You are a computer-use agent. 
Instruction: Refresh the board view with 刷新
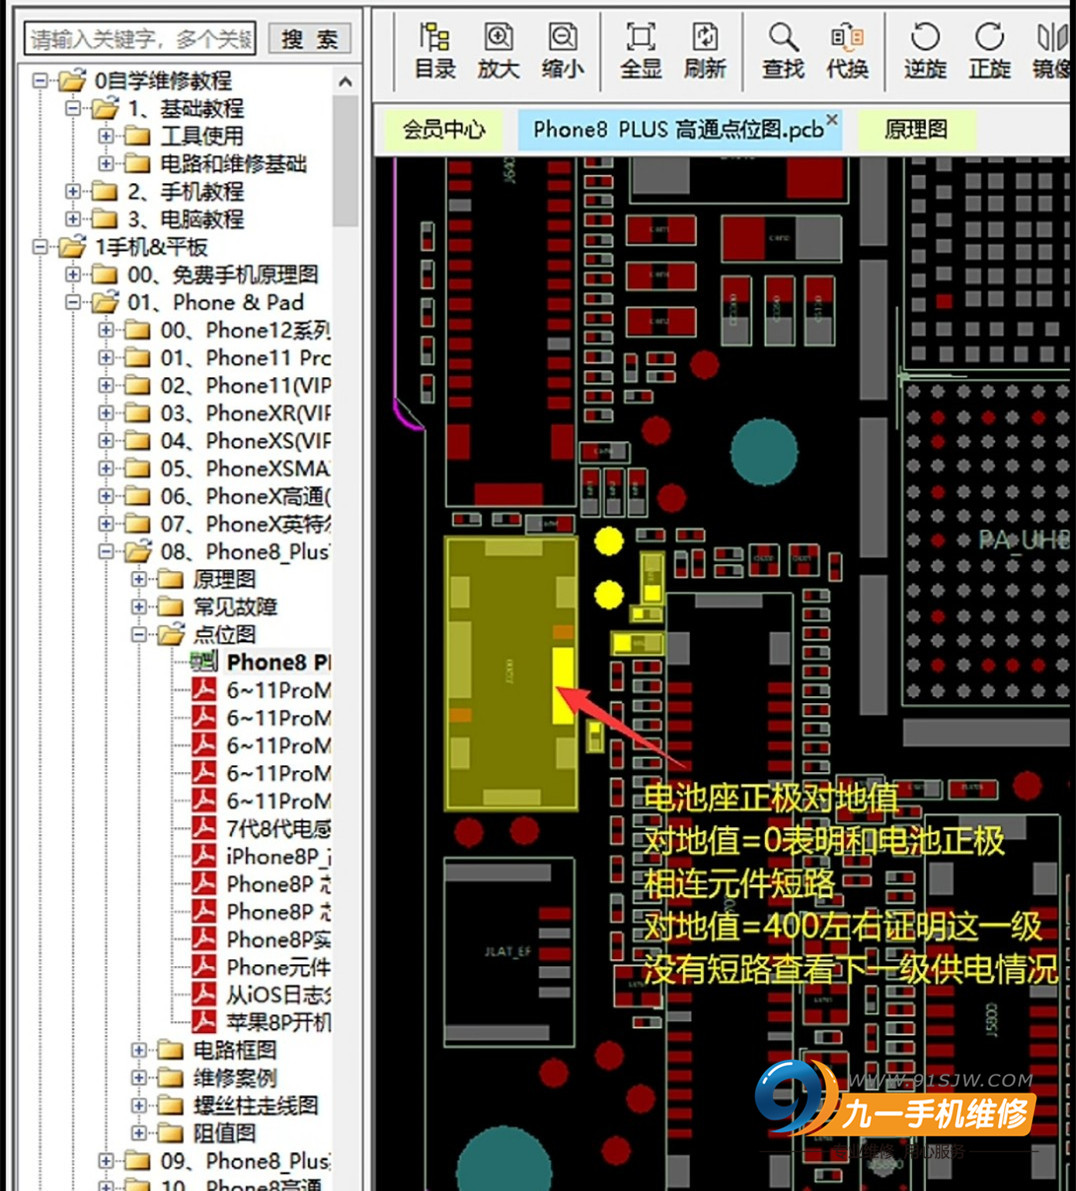(x=705, y=50)
